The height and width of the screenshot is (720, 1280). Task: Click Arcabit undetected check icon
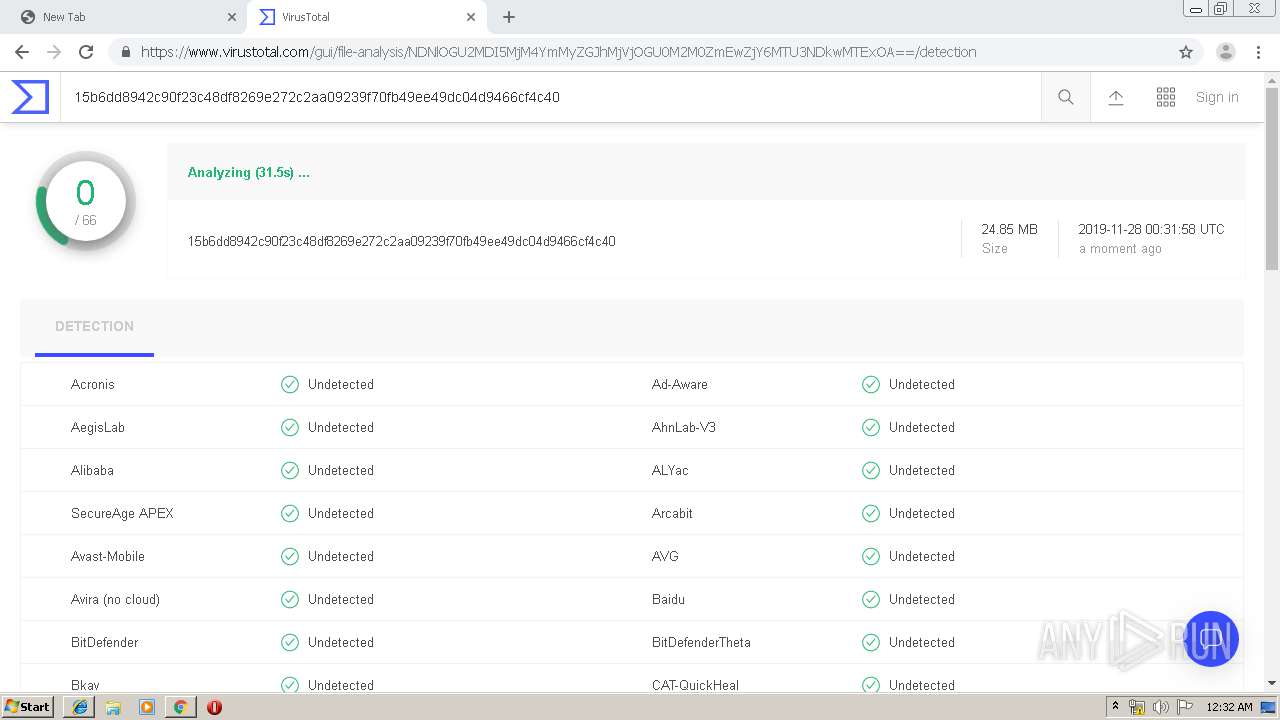[x=871, y=513]
